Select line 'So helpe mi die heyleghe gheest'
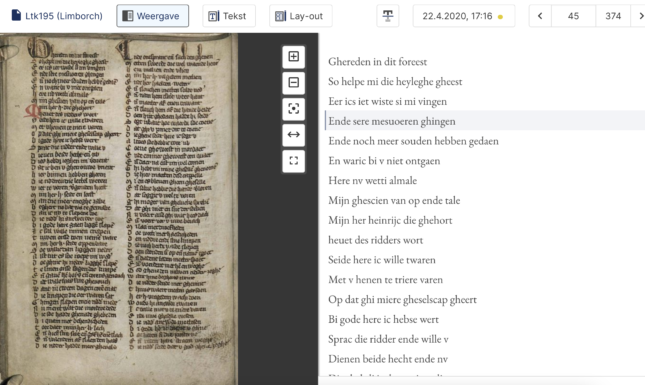 tap(395, 81)
